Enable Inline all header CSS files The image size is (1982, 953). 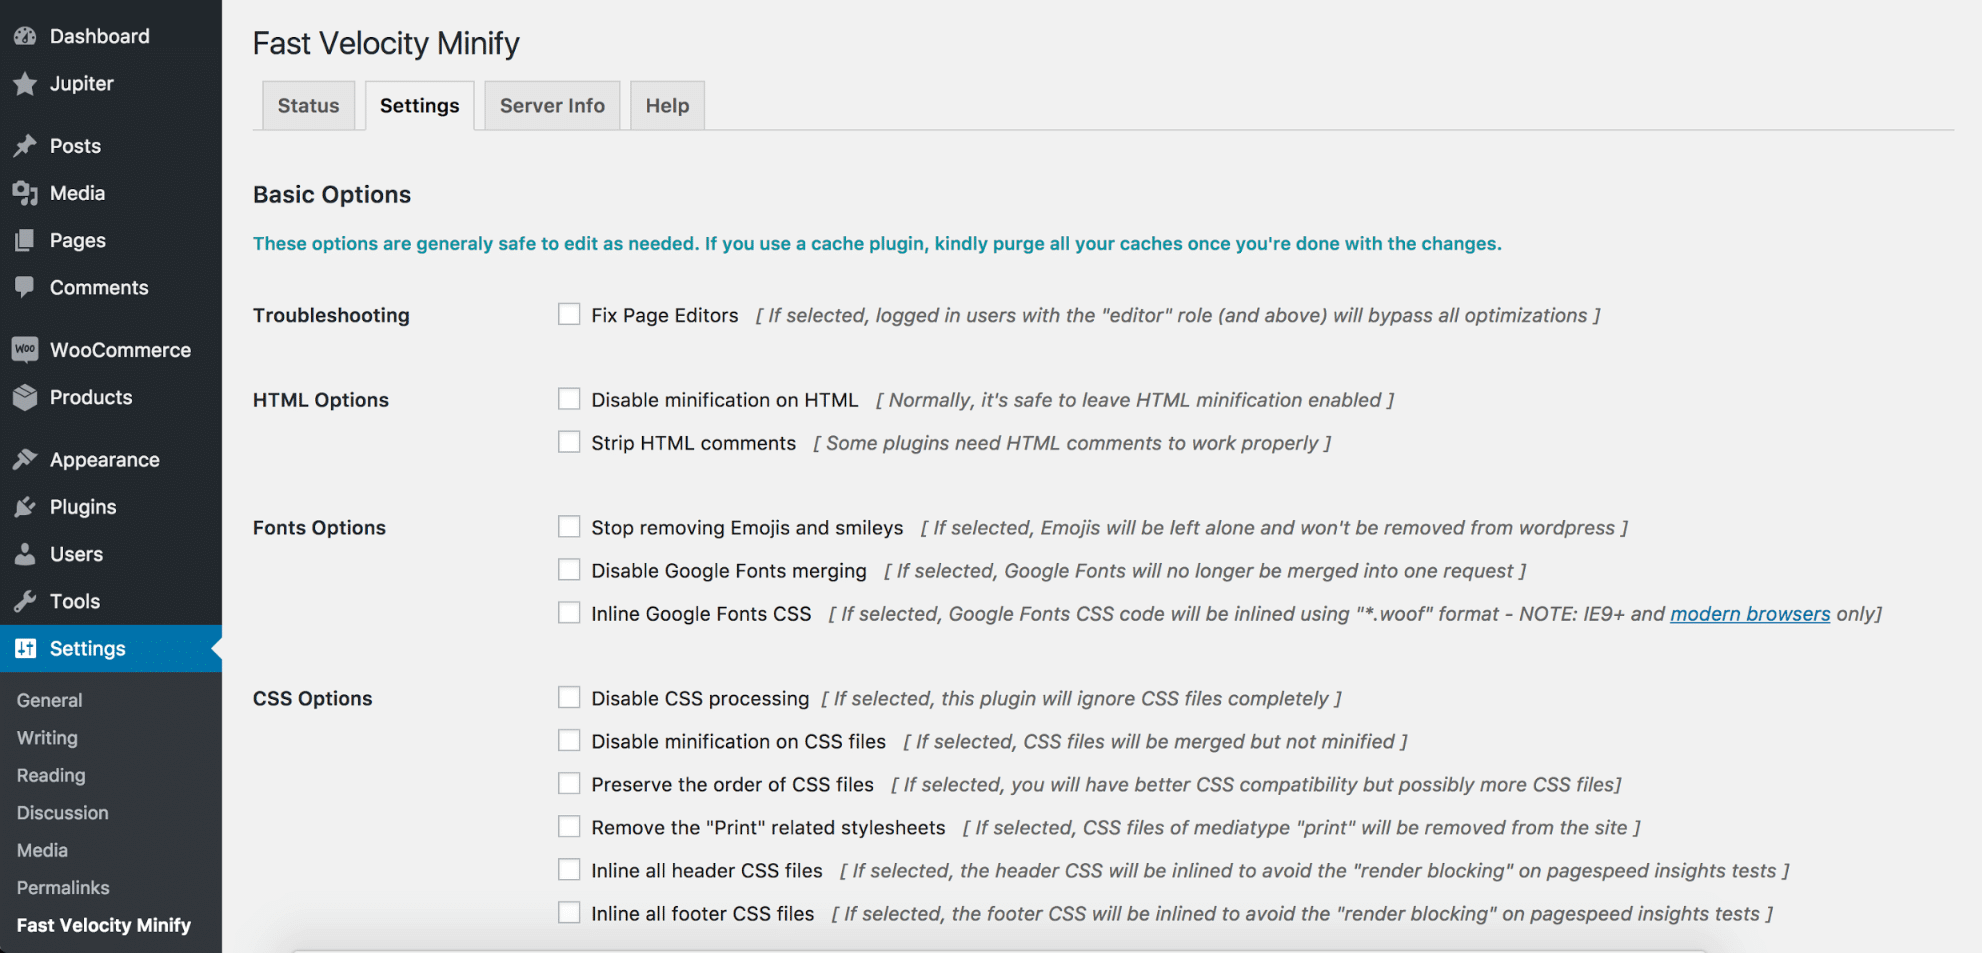pos(569,870)
